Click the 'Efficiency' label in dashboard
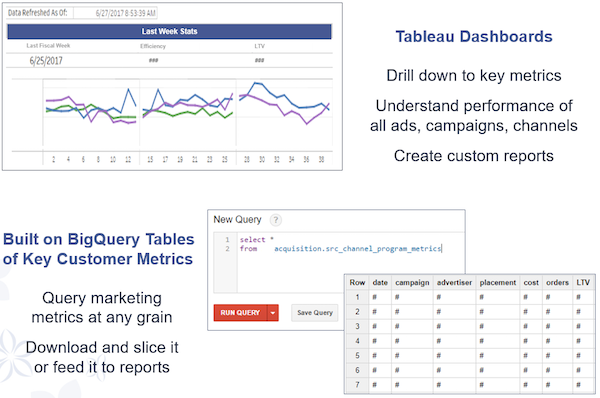This screenshot has height=398, width=600. click(x=153, y=46)
